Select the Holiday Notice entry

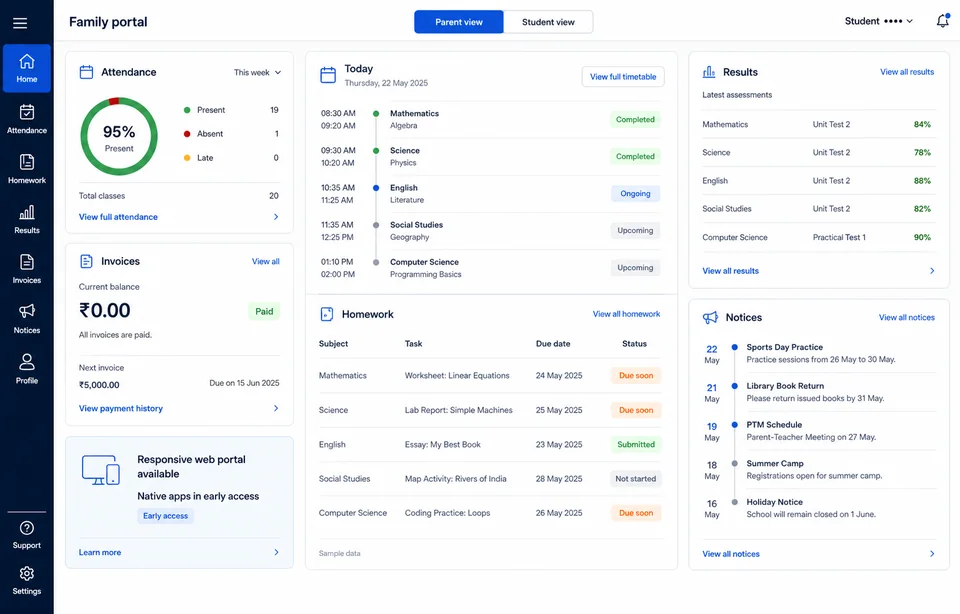pos(819,508)
